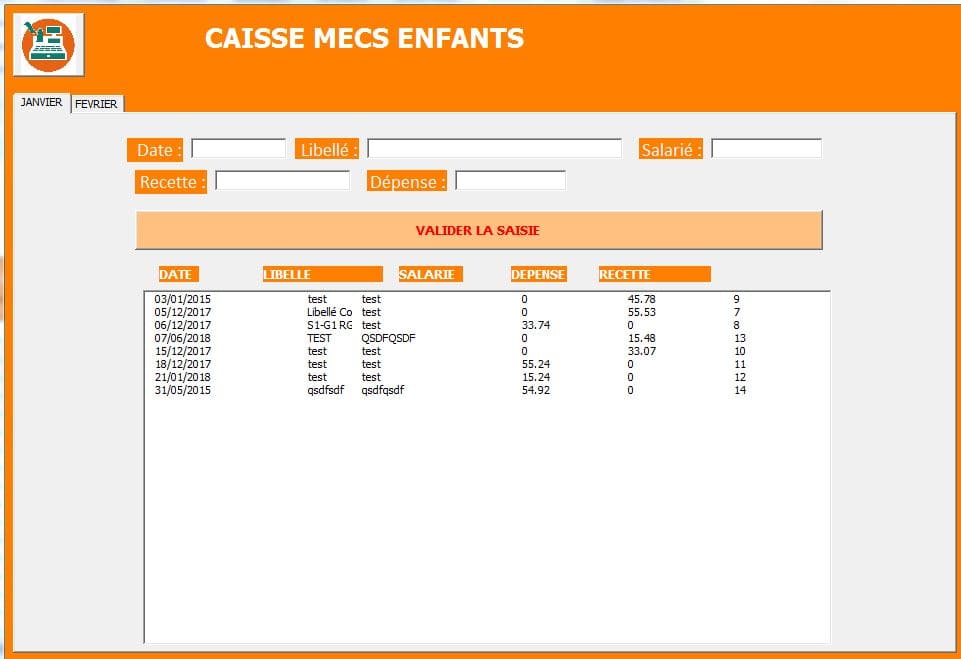Click the 55.53 receipt value

(x=642, y=312)
